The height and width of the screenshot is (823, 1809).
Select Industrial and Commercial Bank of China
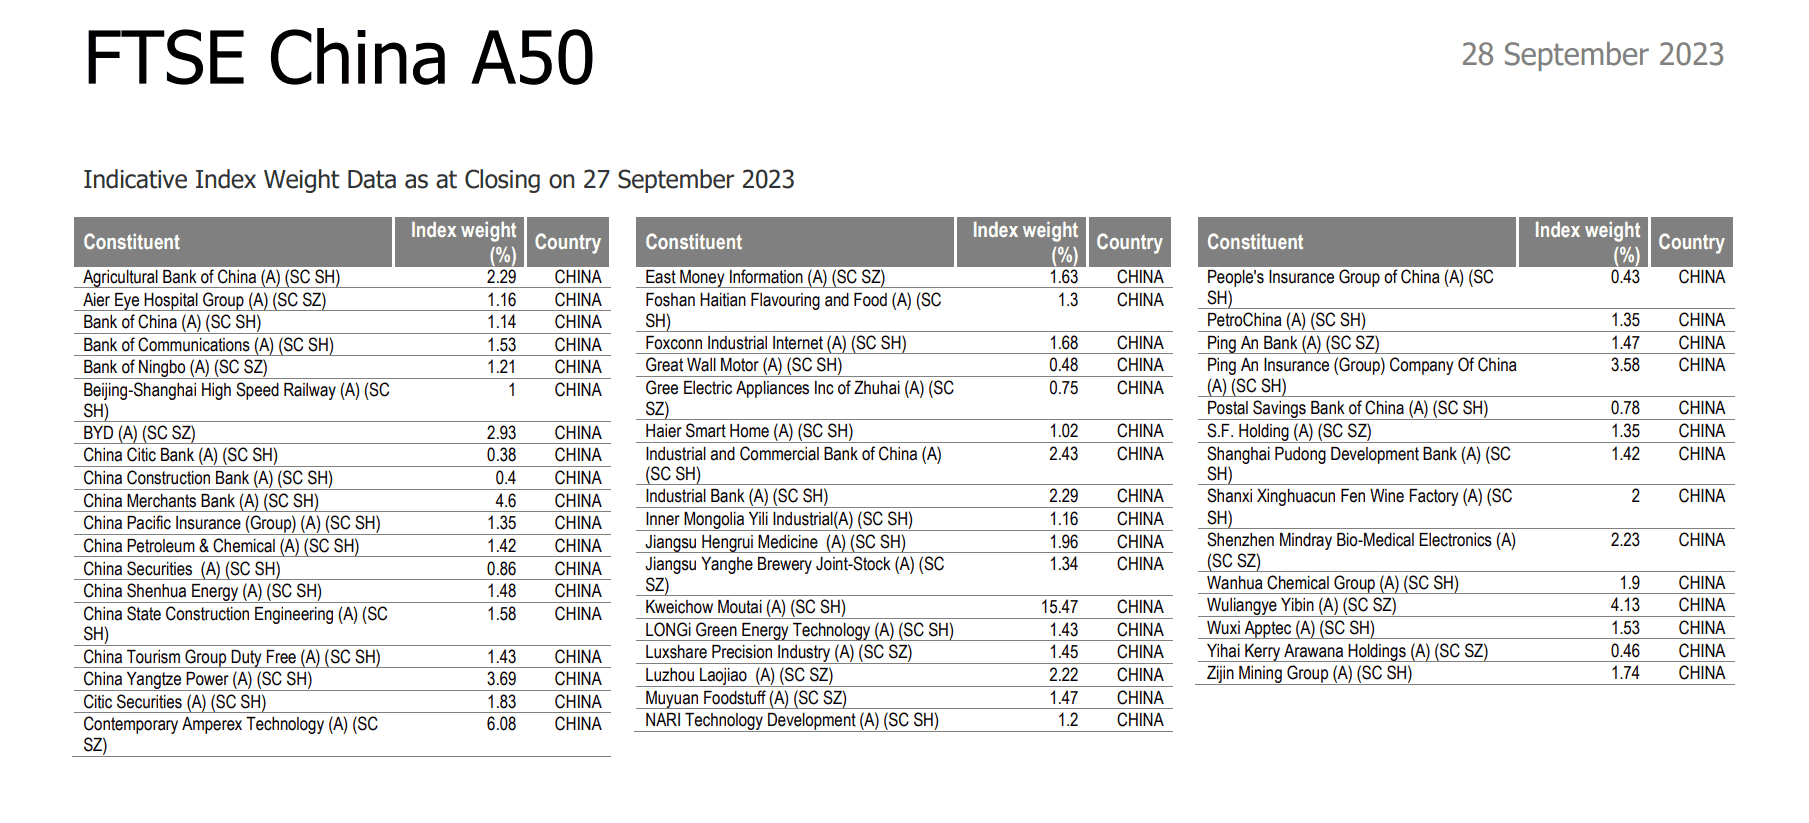point(793,464)
